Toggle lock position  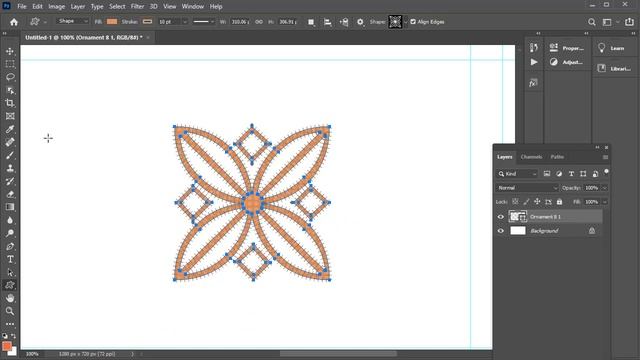(537, 202)
